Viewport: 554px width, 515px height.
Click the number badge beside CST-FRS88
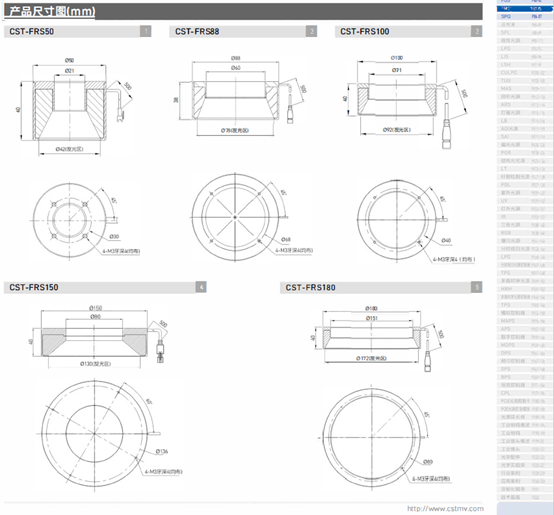coord(311,31)
